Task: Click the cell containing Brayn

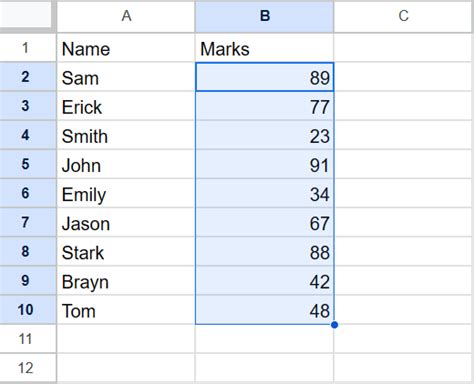Action: pos(126,281)
